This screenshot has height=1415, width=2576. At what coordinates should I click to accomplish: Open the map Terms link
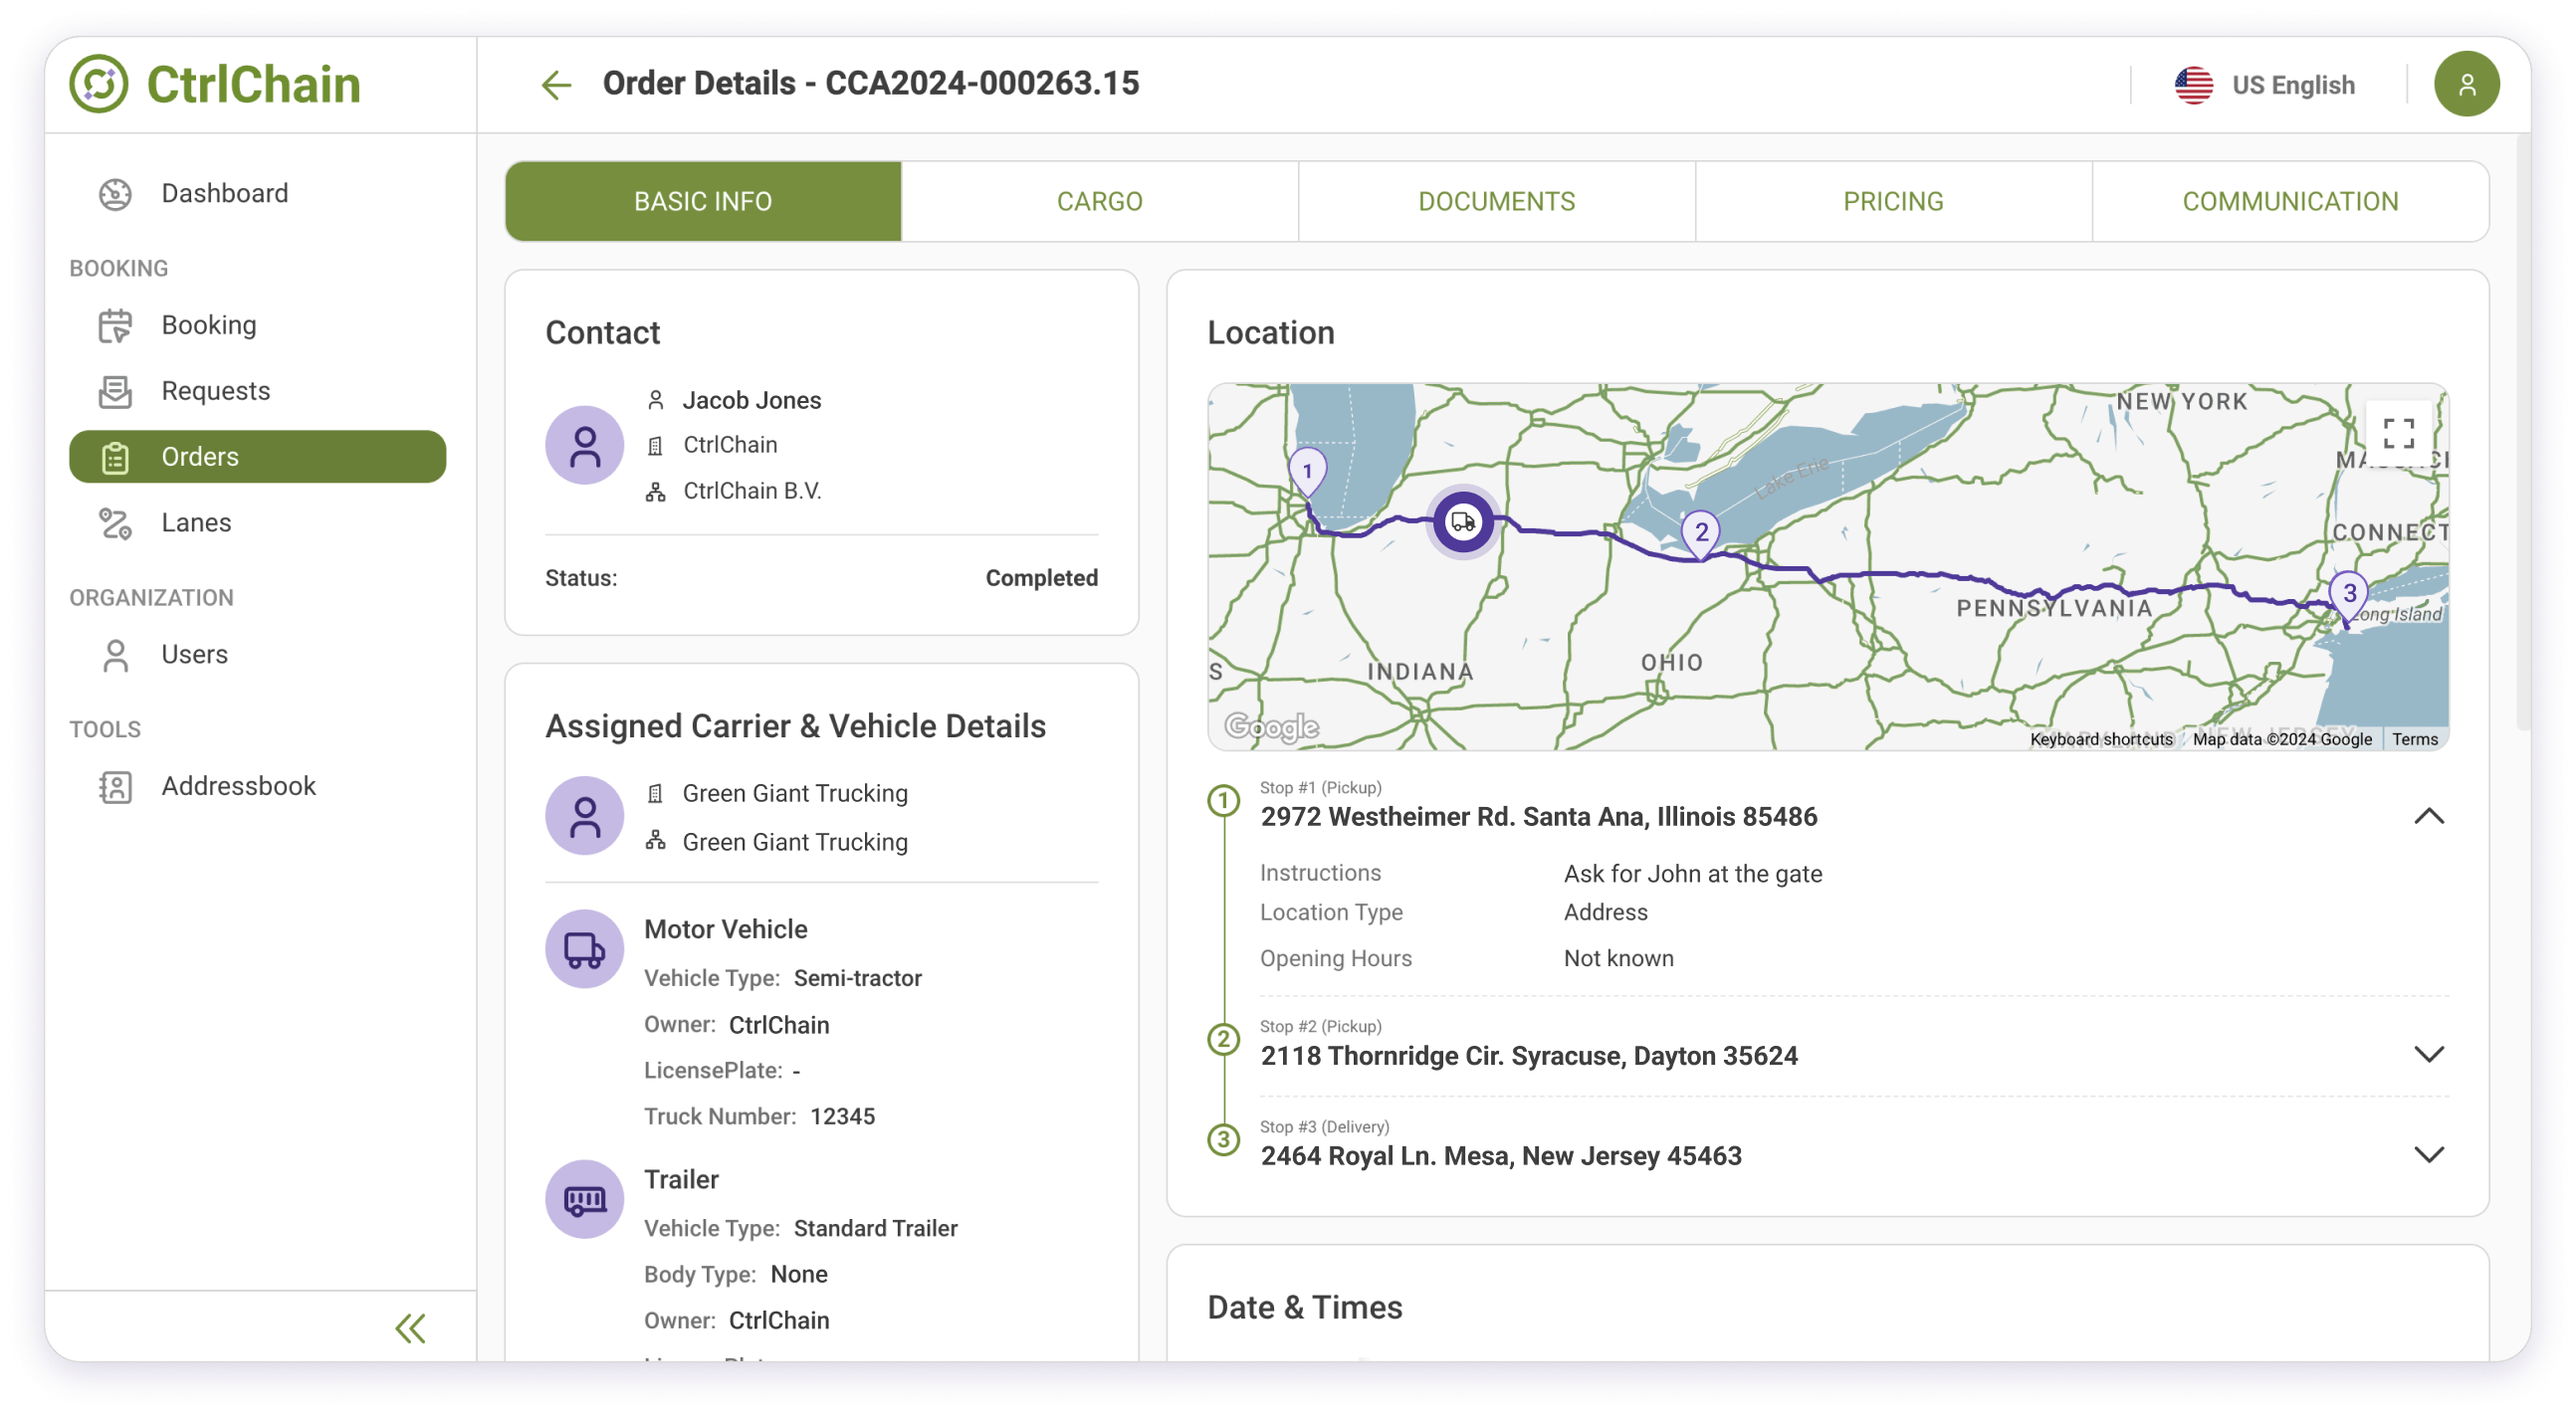(x=2414, y=739)
